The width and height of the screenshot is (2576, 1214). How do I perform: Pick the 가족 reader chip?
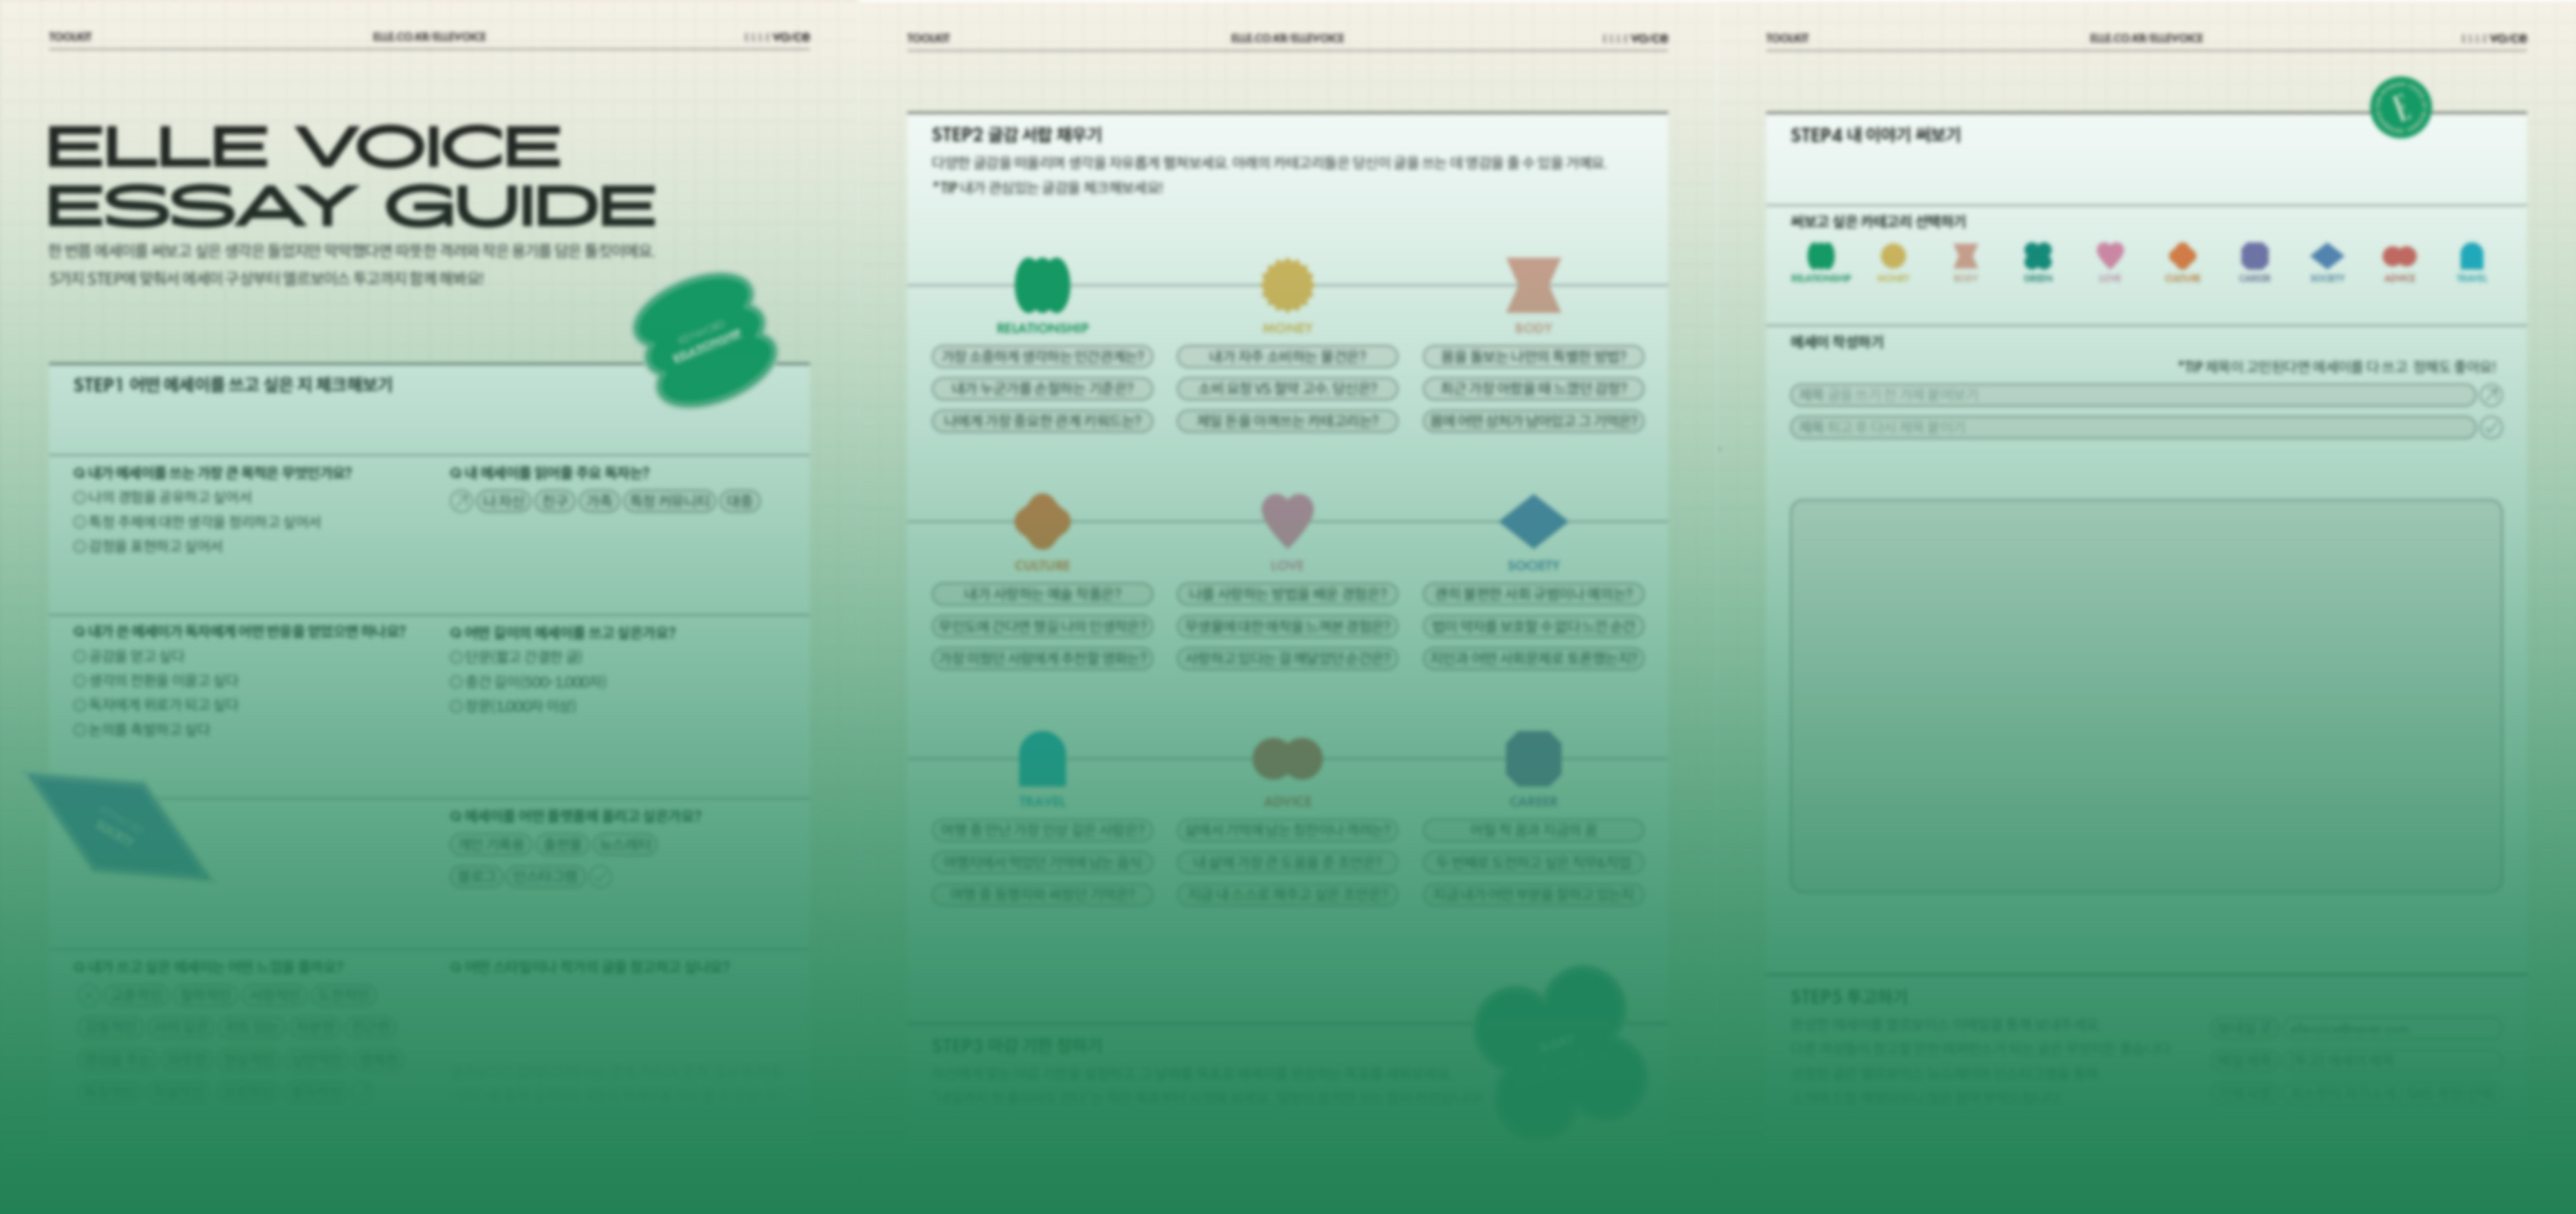pyautogui.click(x=599, y=501)
